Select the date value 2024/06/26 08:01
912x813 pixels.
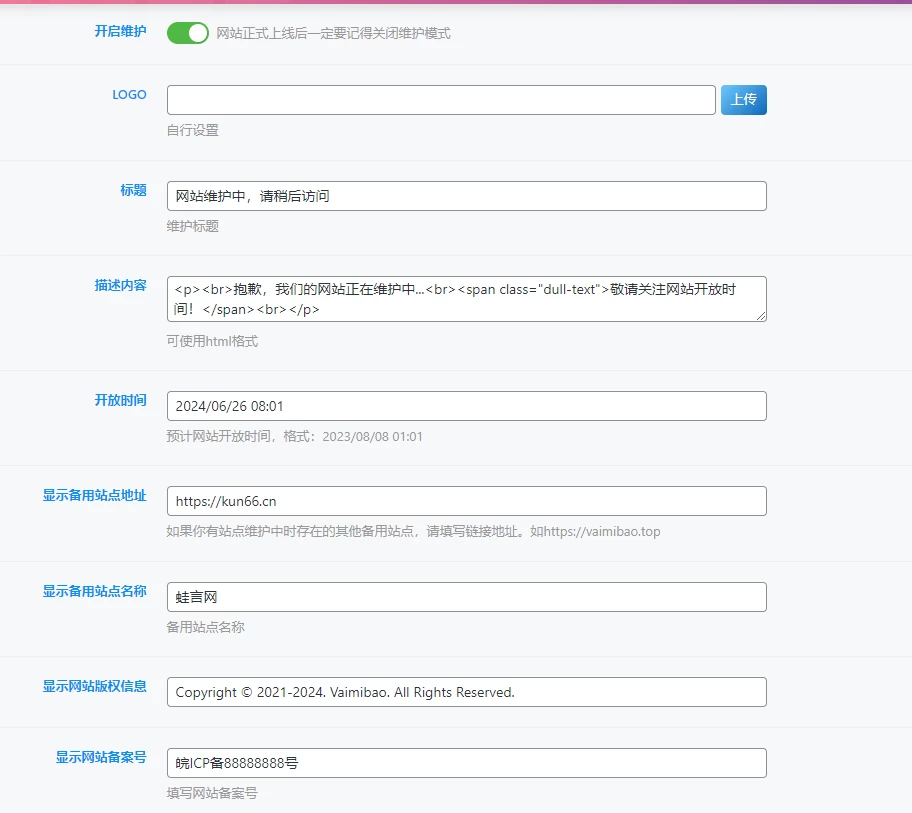pyautogui.click(x=467, y=405)
